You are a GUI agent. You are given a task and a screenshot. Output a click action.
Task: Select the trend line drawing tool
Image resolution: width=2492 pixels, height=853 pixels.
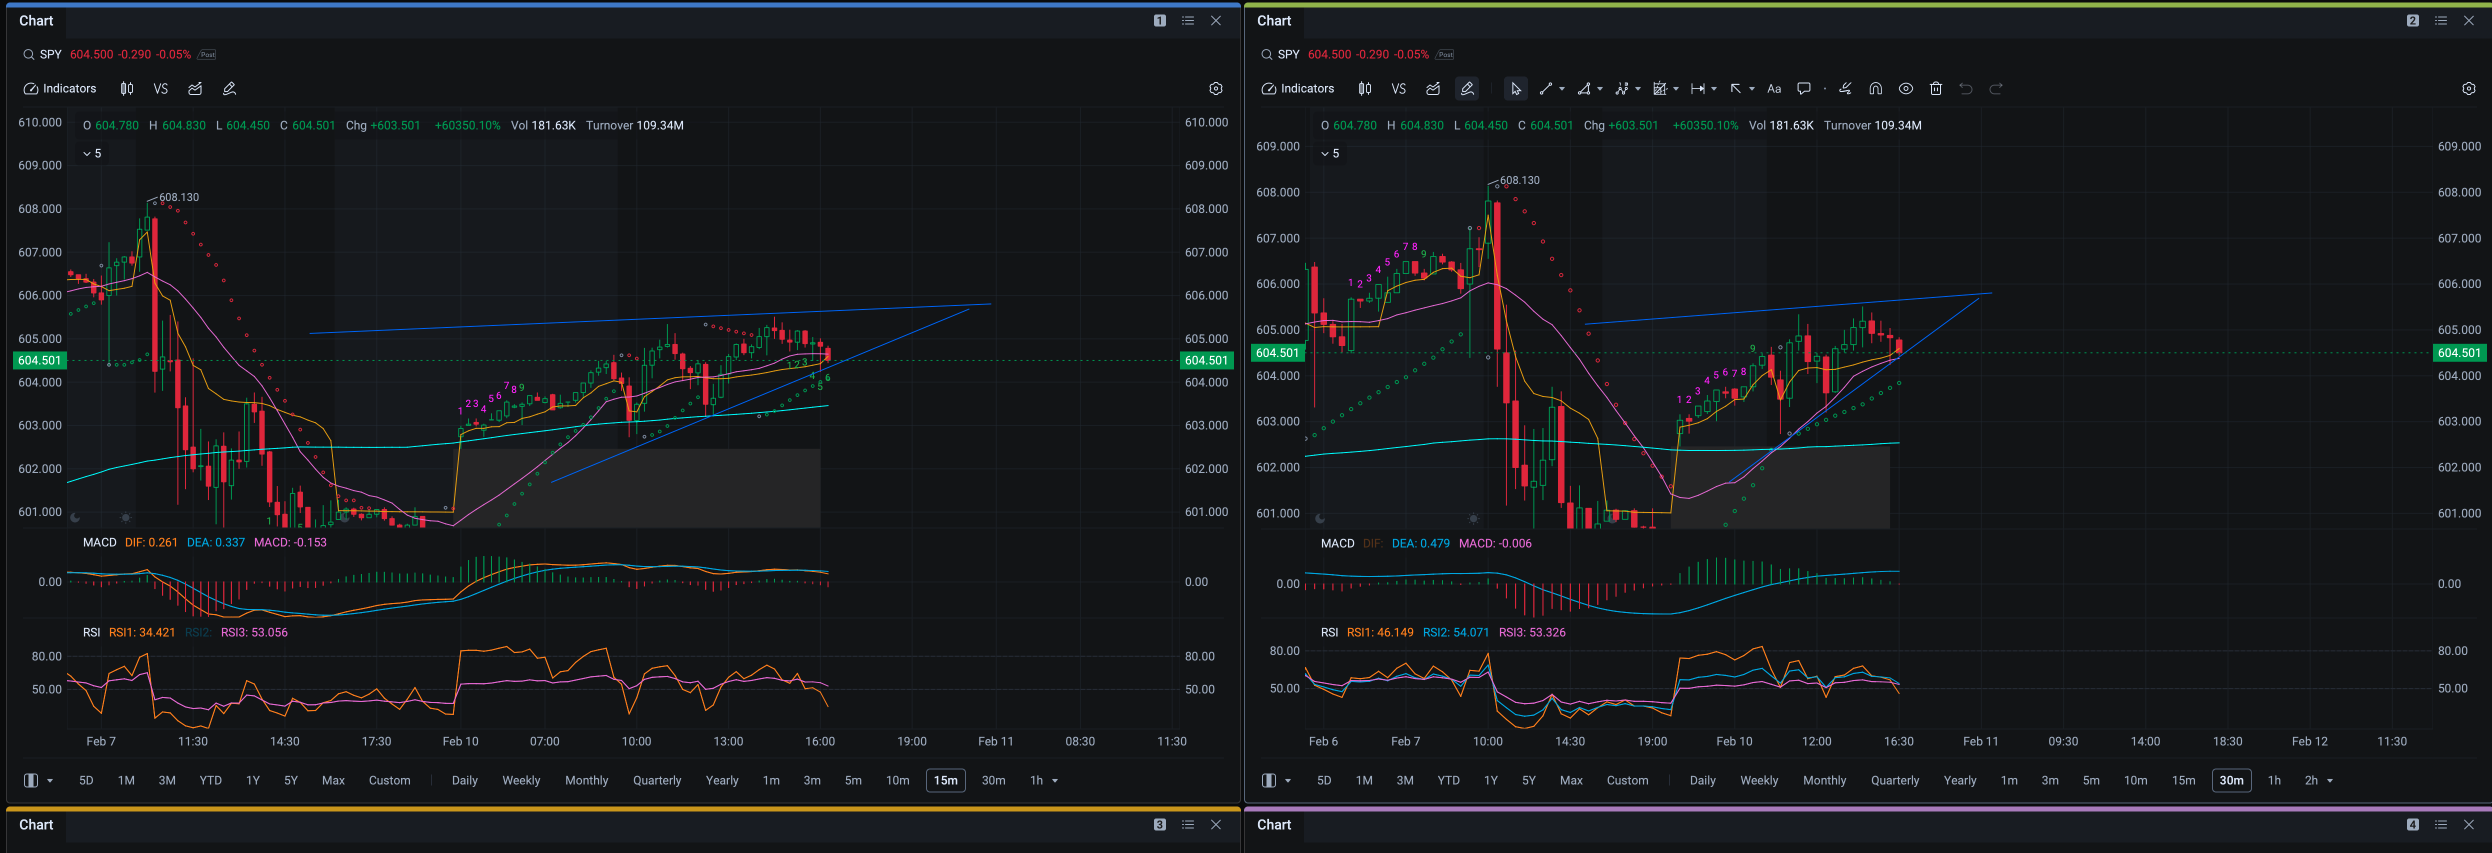[1546, 89]
